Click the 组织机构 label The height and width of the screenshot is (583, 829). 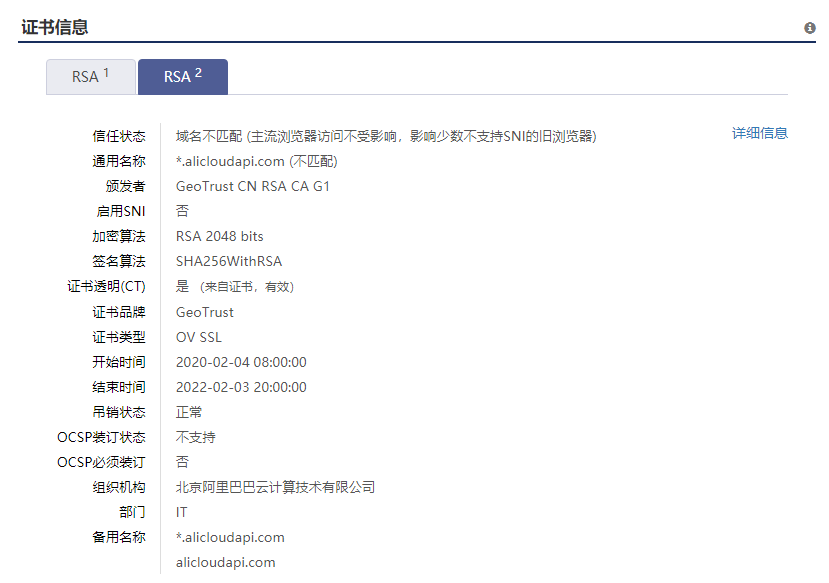pos(119,487)
